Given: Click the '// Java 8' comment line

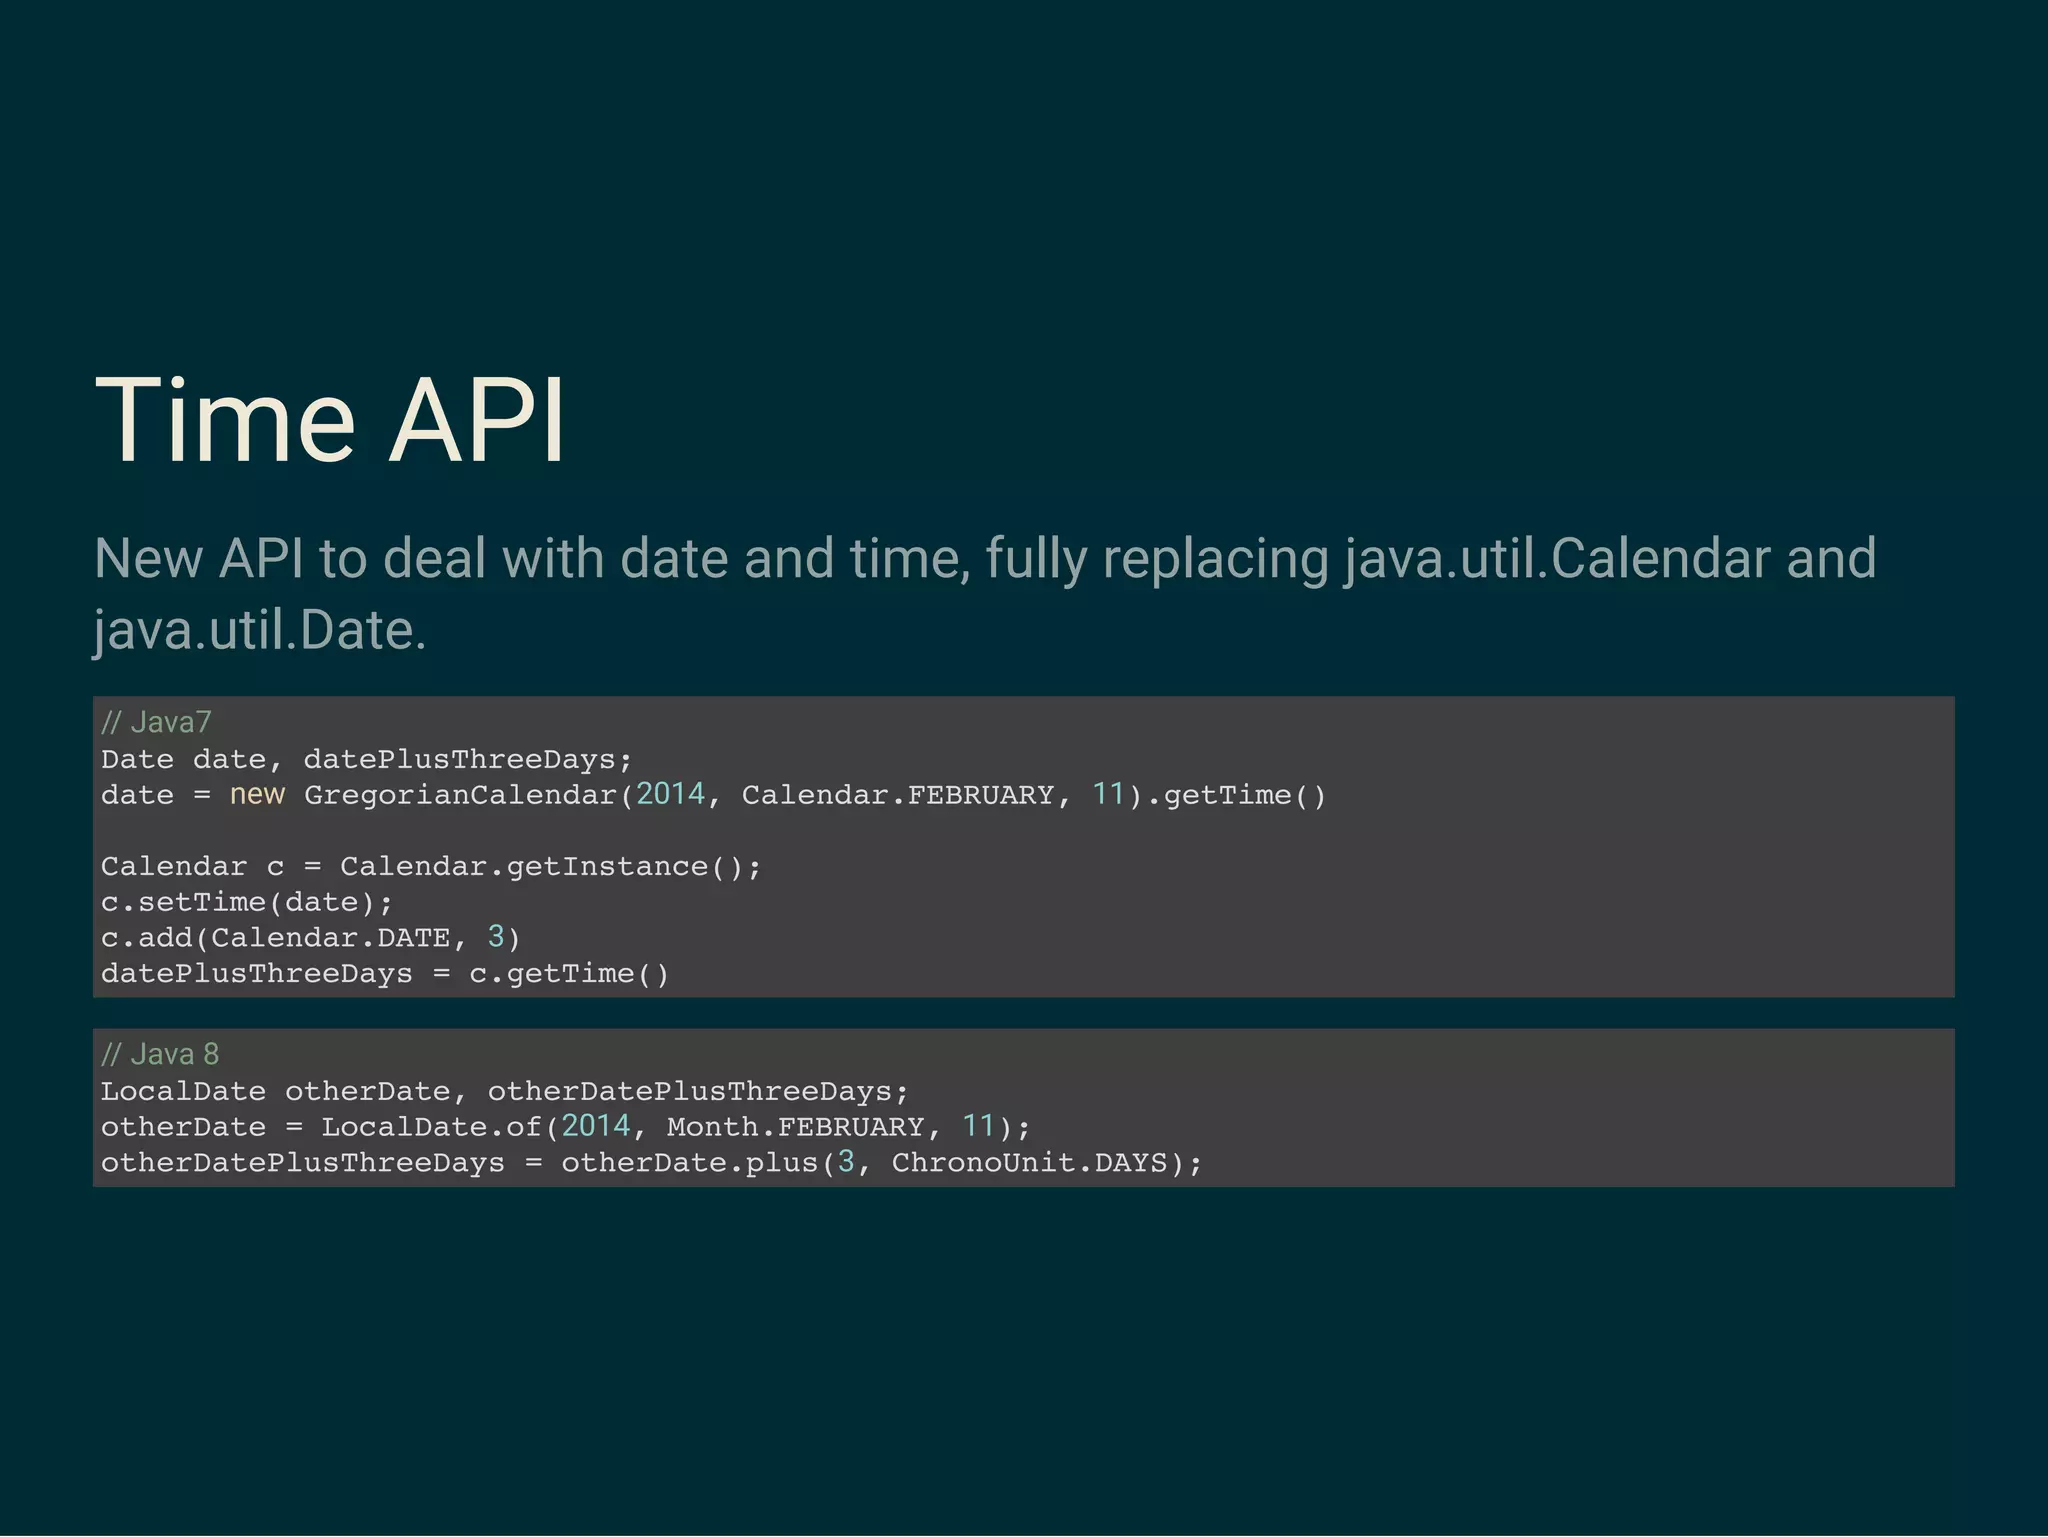Looking at the screenshot, I should coord(160,1054).
